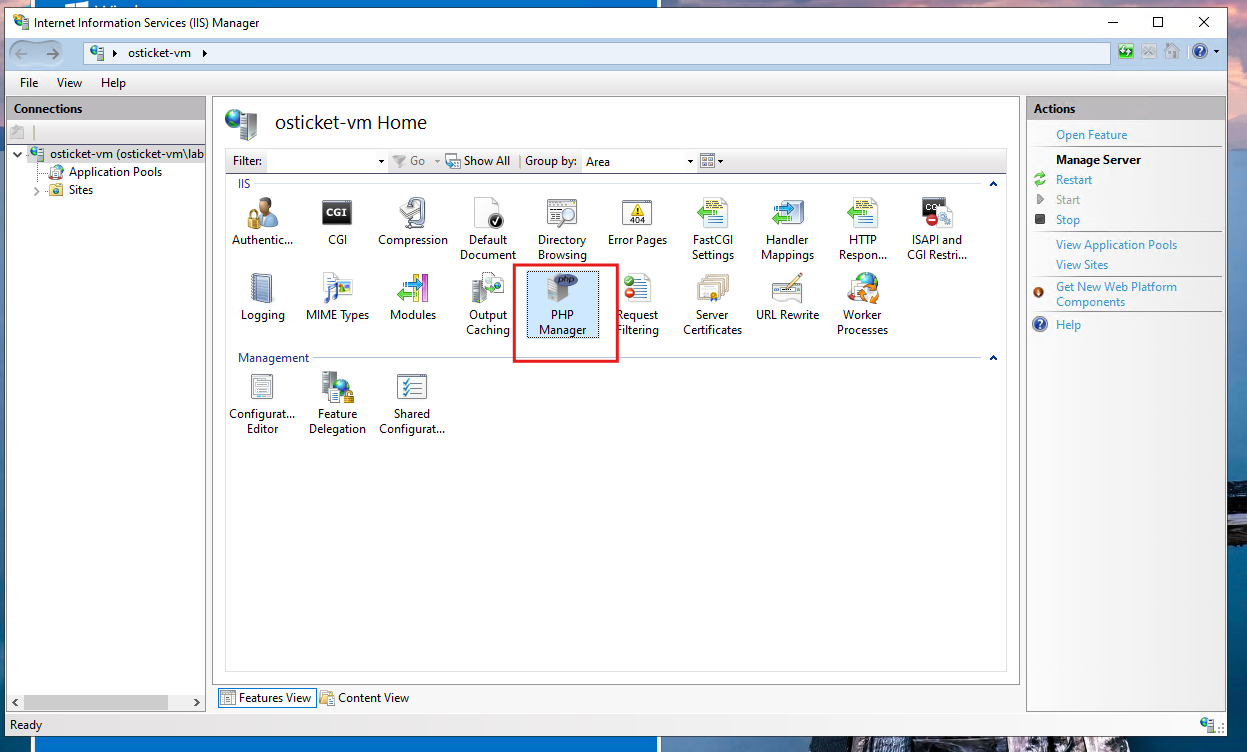Open the Filter dropdown arrow

[381, 161]
